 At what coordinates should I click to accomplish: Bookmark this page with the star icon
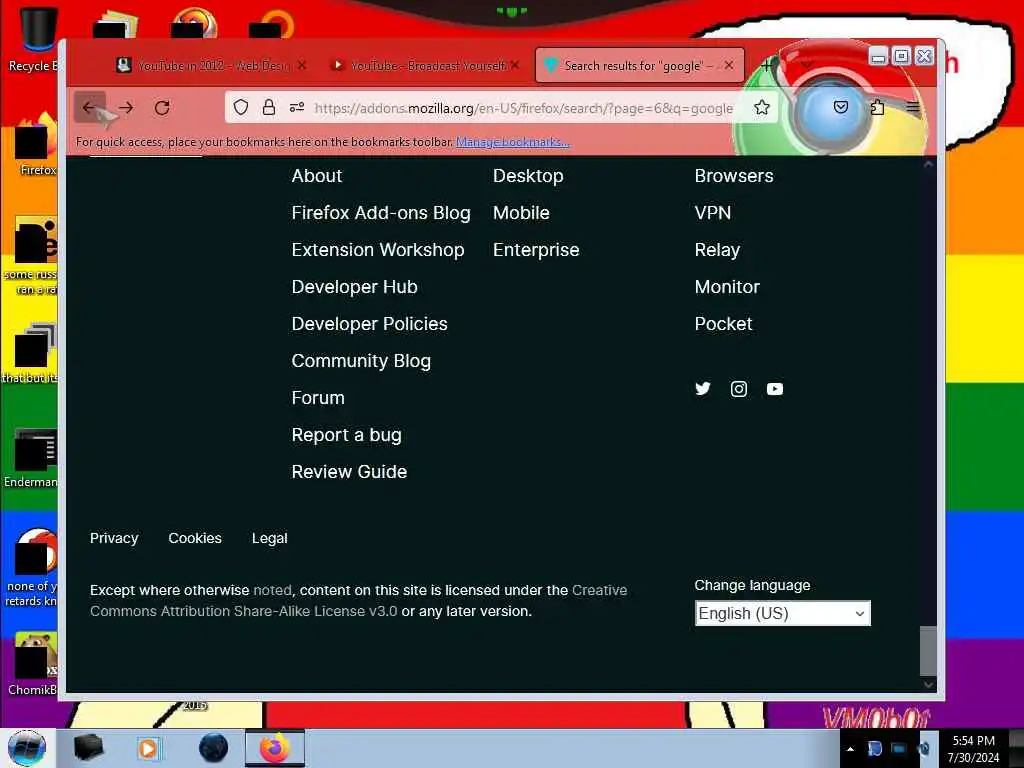[761, 108]
